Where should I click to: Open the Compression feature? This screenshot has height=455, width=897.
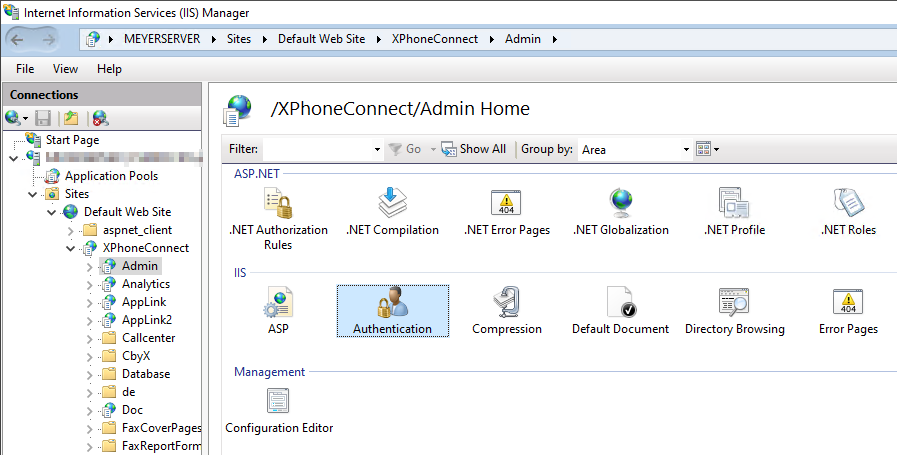(x=507, y=311)
